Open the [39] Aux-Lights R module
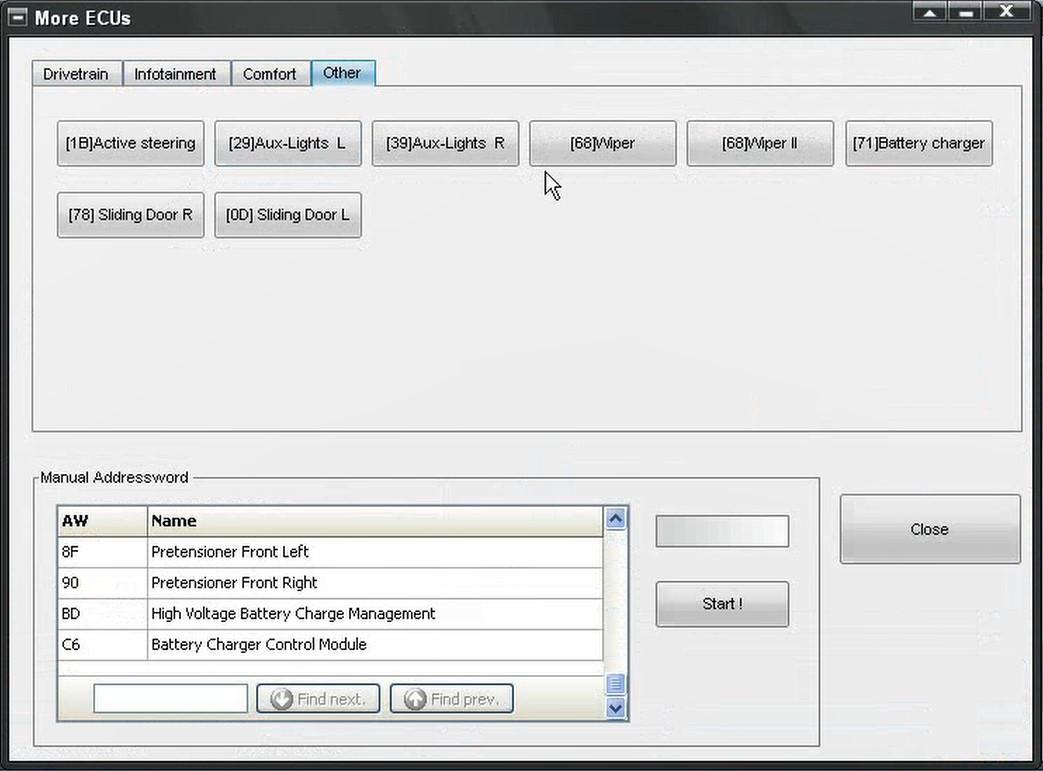1043x771 pixels. pos(445,143)
